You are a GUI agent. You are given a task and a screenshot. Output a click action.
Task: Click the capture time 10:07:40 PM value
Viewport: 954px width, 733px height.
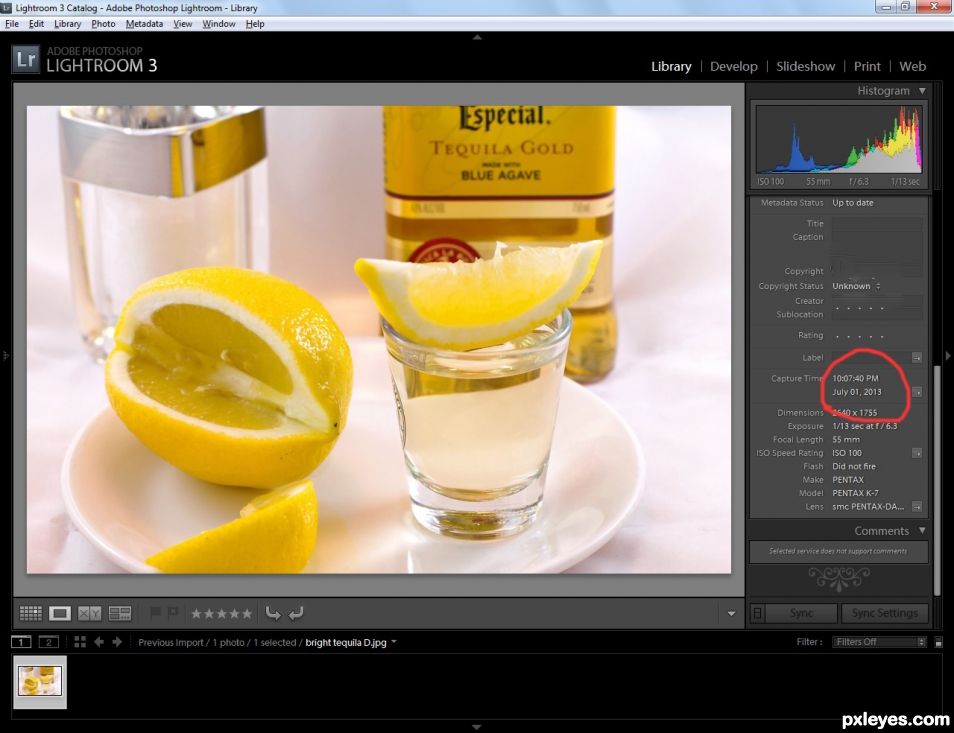click(x=855, y=378)
